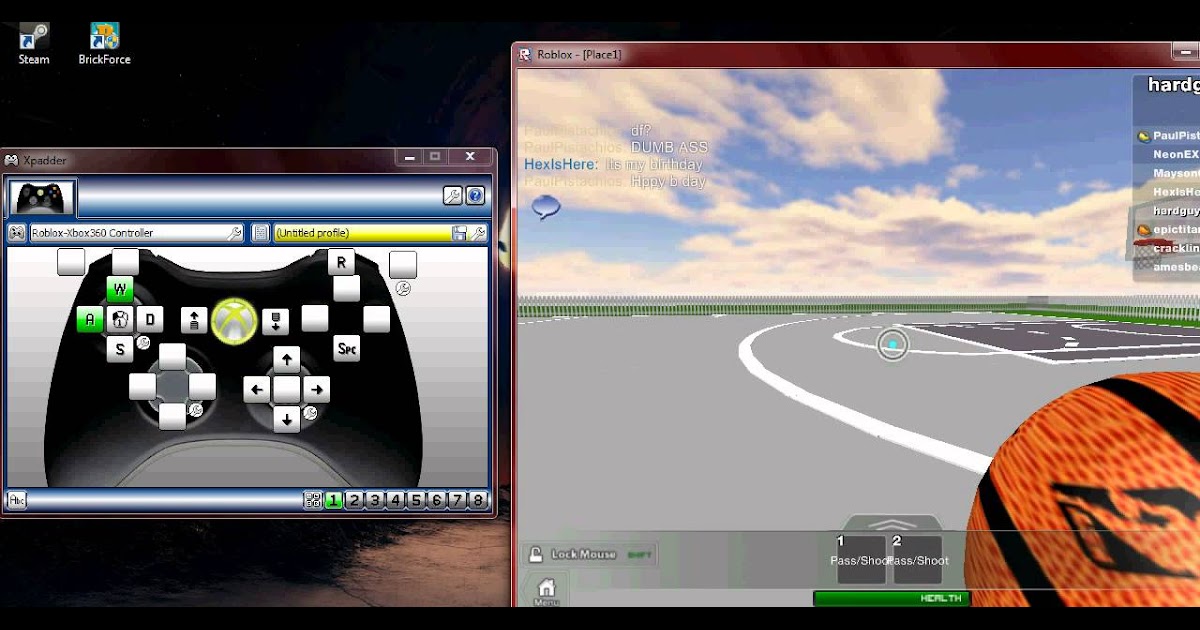Click the S key on left stick
Screen dimensions: 1200x630
[x=120, y=349]
